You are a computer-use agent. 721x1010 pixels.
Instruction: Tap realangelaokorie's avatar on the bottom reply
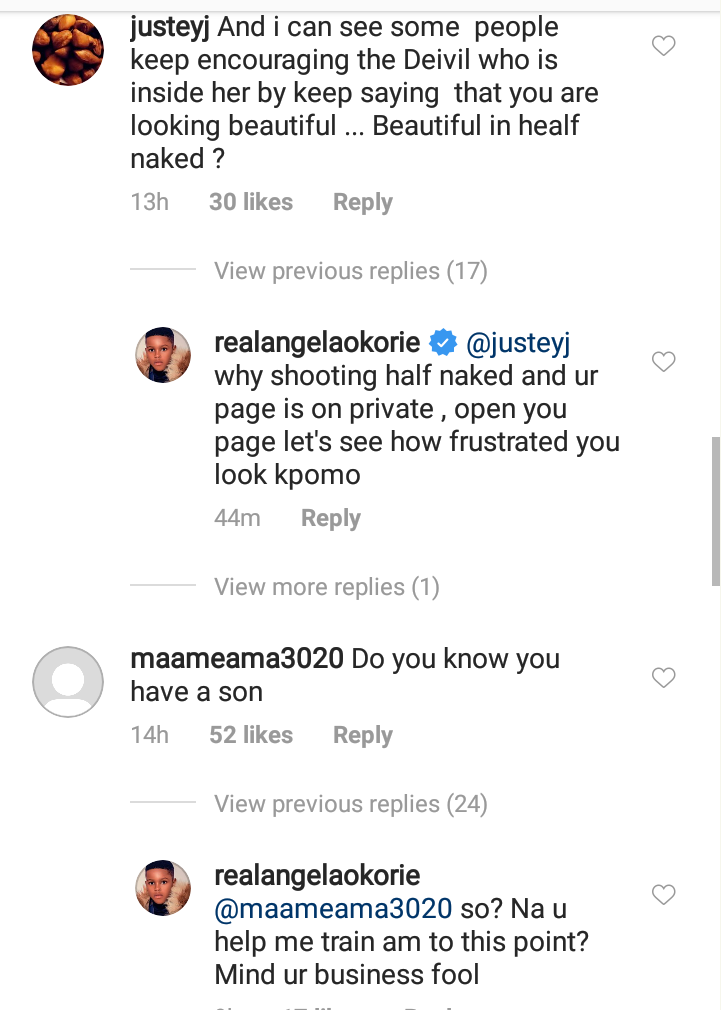(163, 888)
